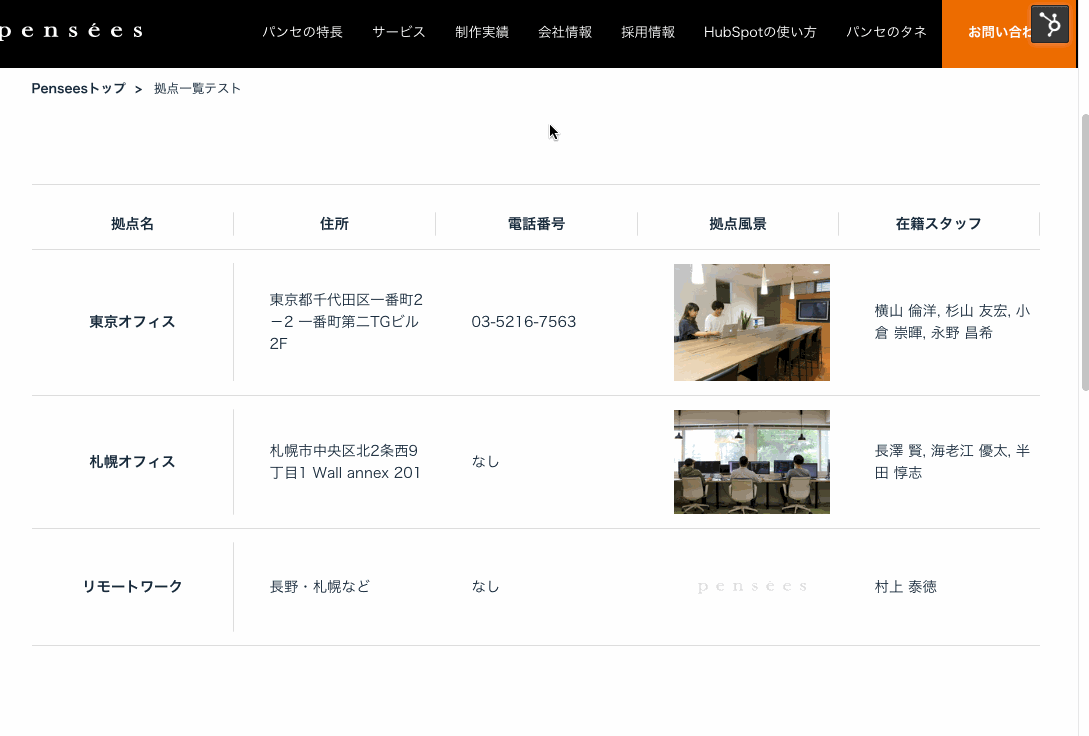
Task: Click the 東京オフィス row name
Action: (x=132, y=322)
